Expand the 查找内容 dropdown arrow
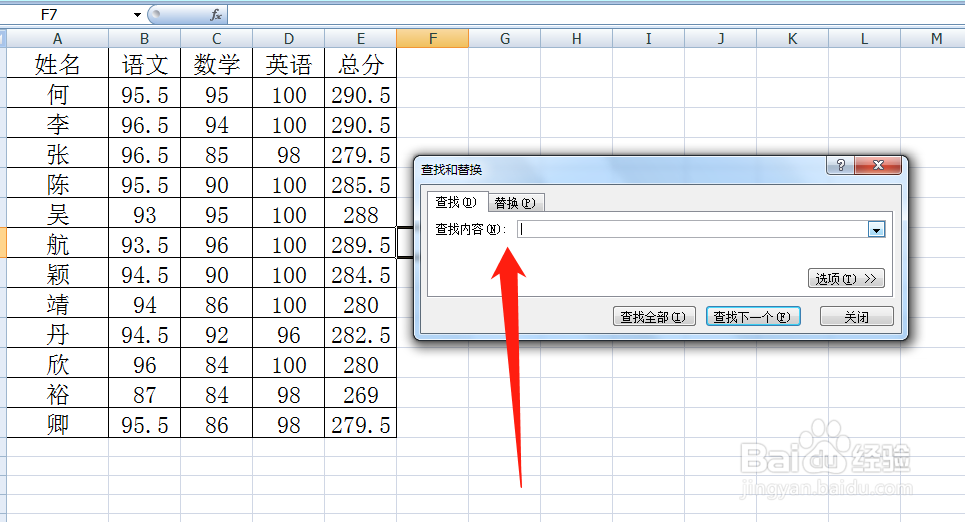Screen dimensions: 965x522 [x=876, y=230]
